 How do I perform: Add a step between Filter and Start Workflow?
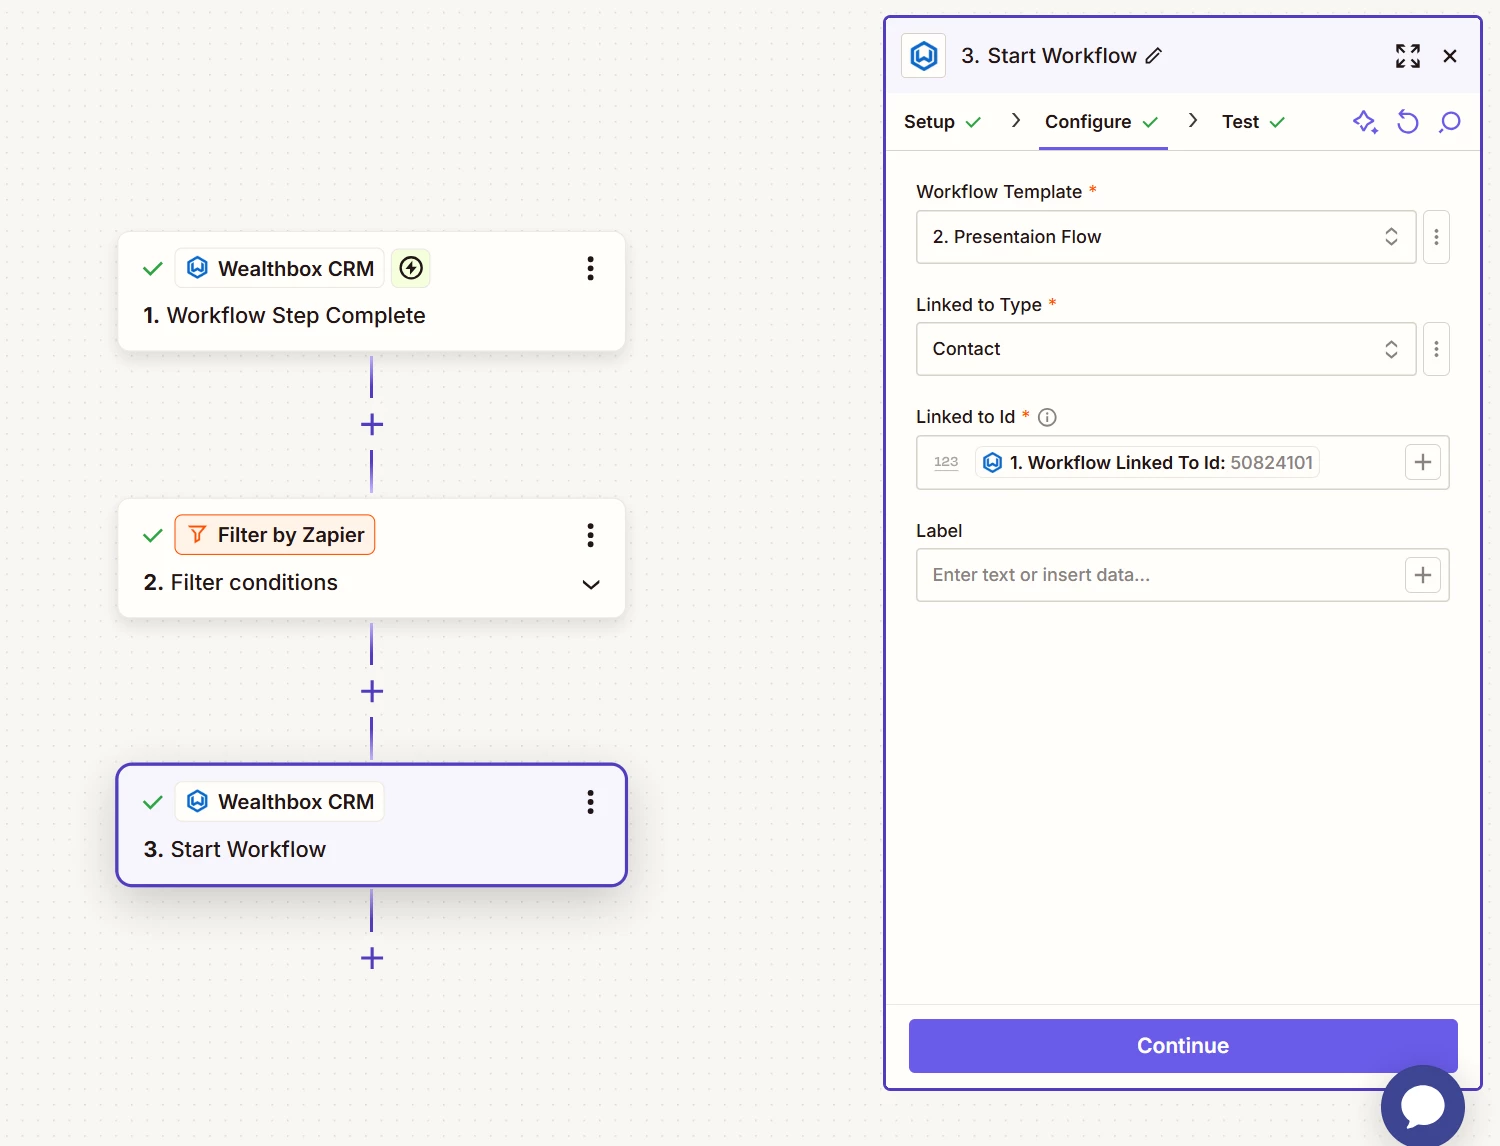[x=372, y=691]
